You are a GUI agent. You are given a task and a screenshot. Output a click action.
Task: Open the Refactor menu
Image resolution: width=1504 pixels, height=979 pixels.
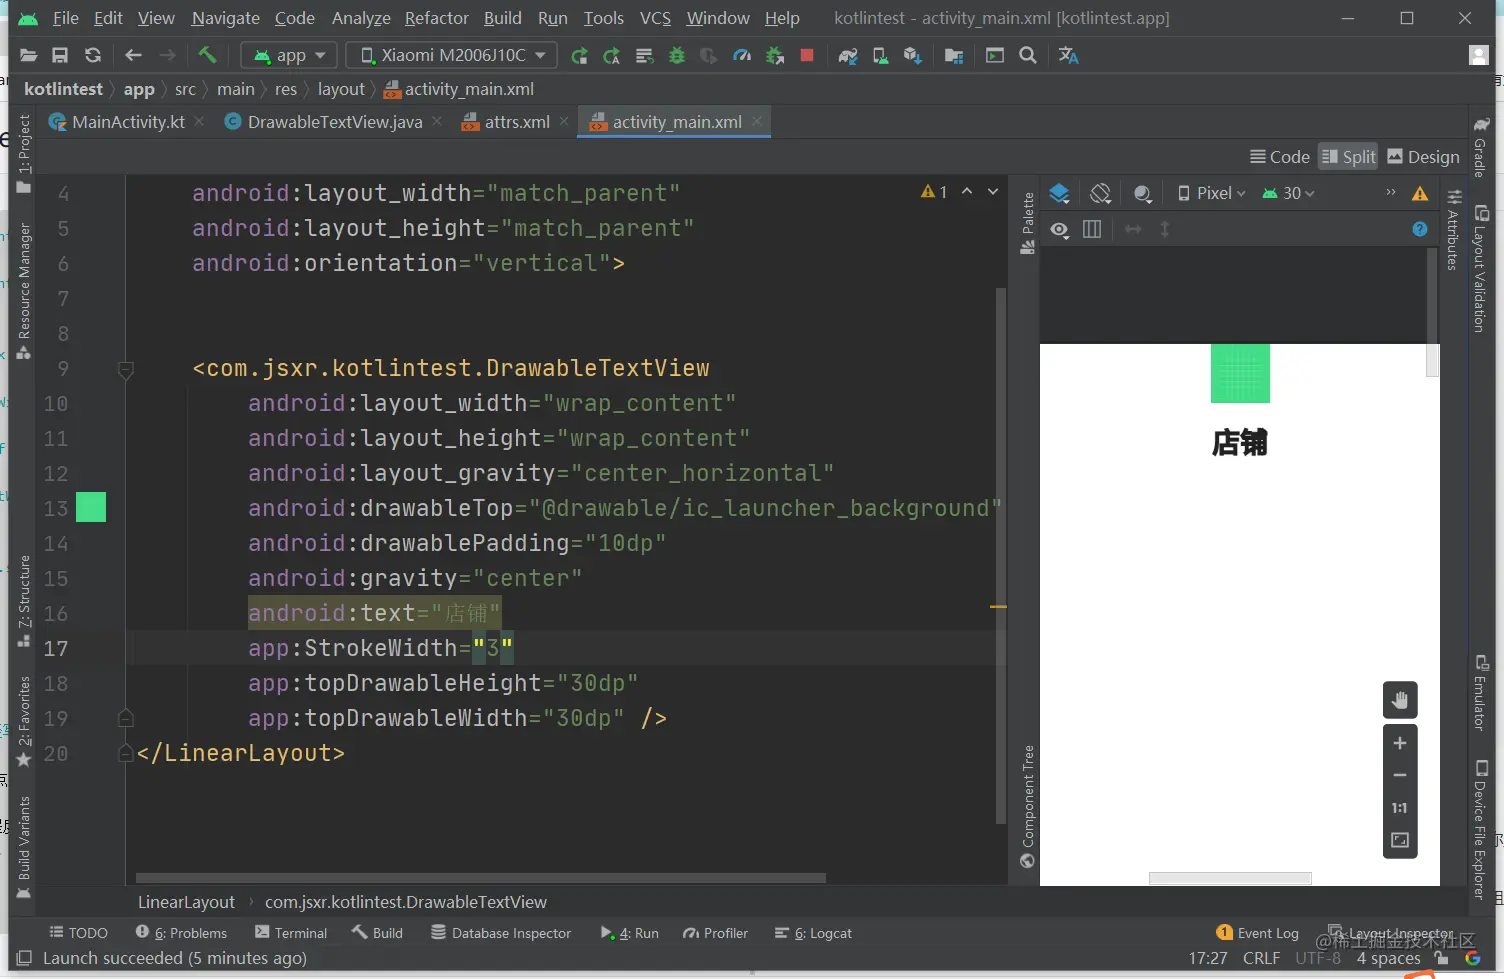pos(436,18)
